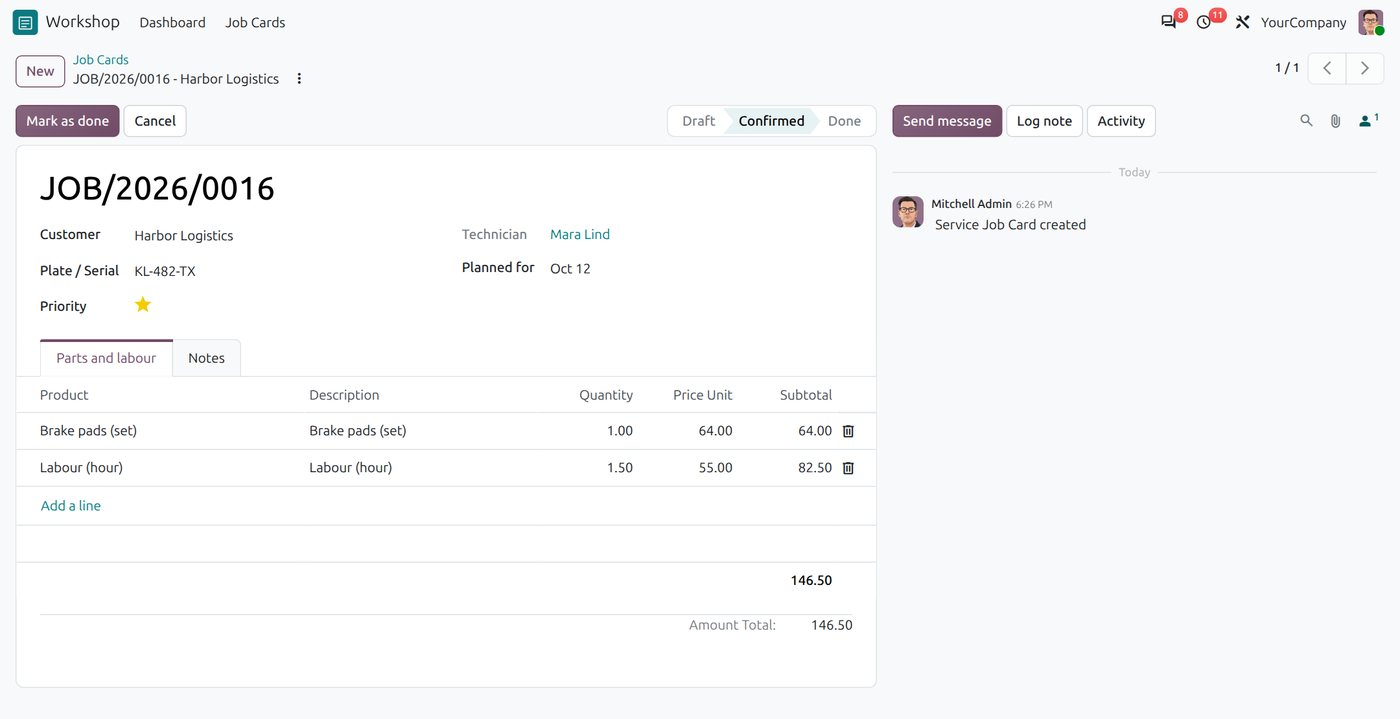Click Brake pads (set) product cell

click(x=88, y=431)
